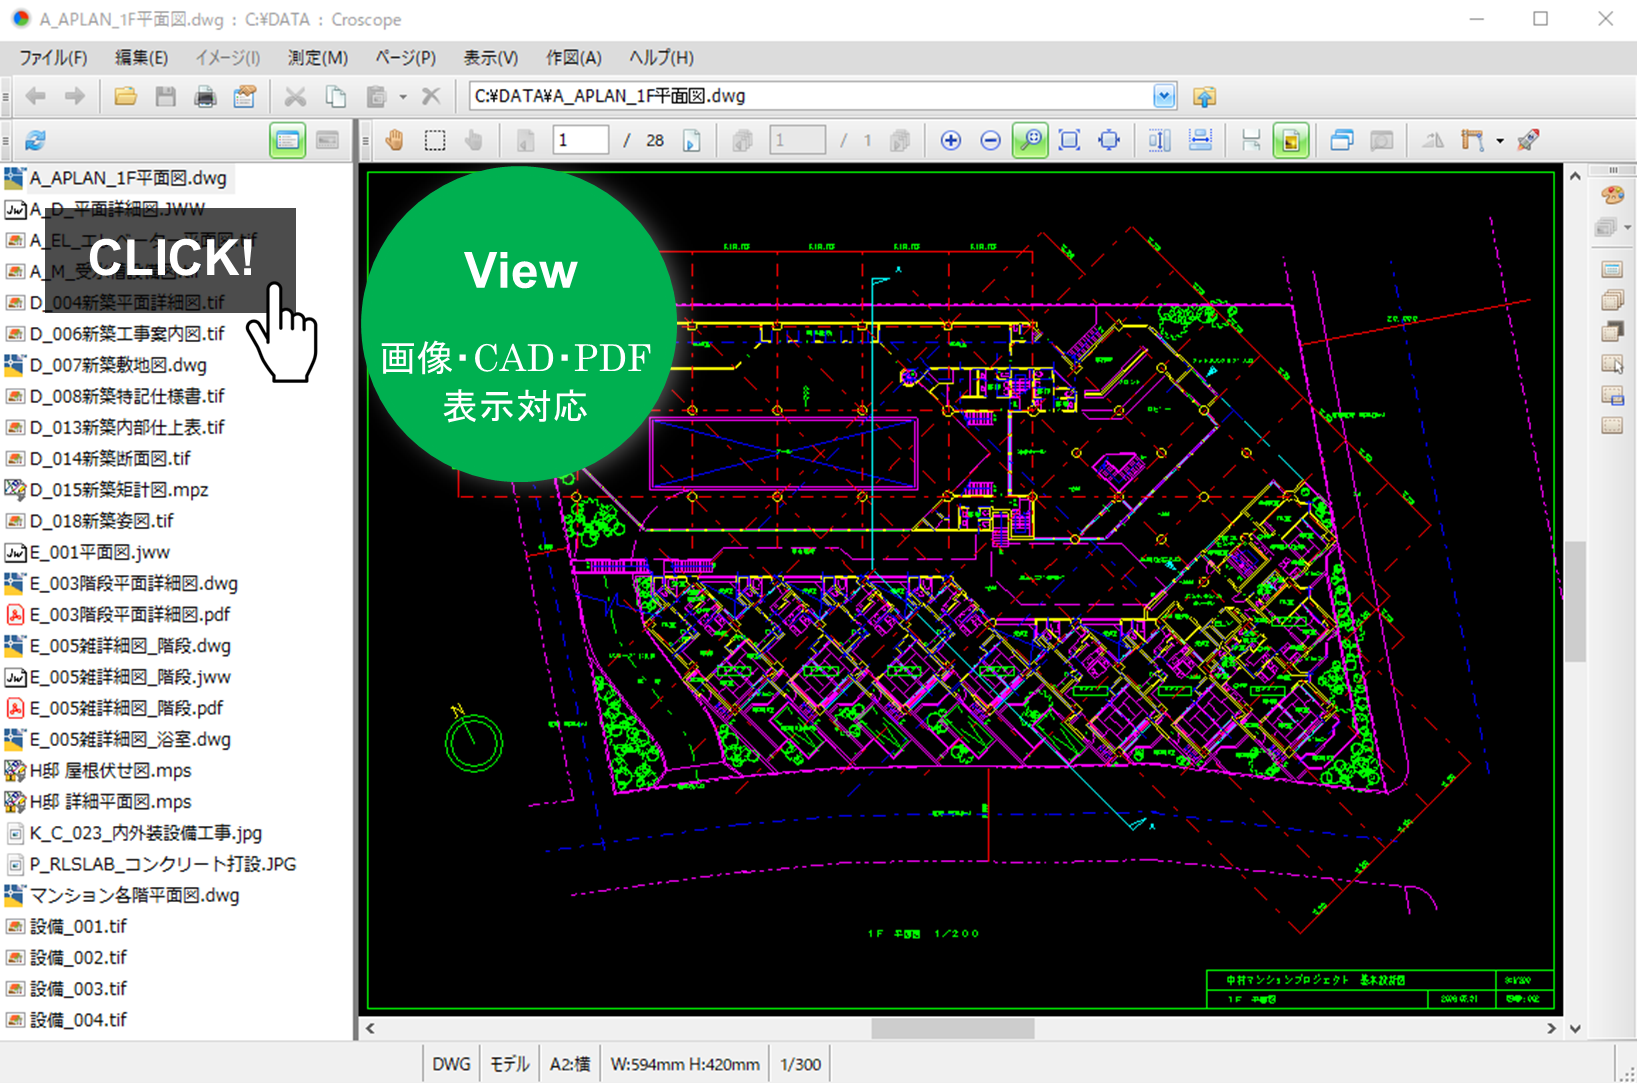The width and height of the screenshot is (1637, 1083).
Task: Open a file using the folder icon
Action: [x=124, y=96]
